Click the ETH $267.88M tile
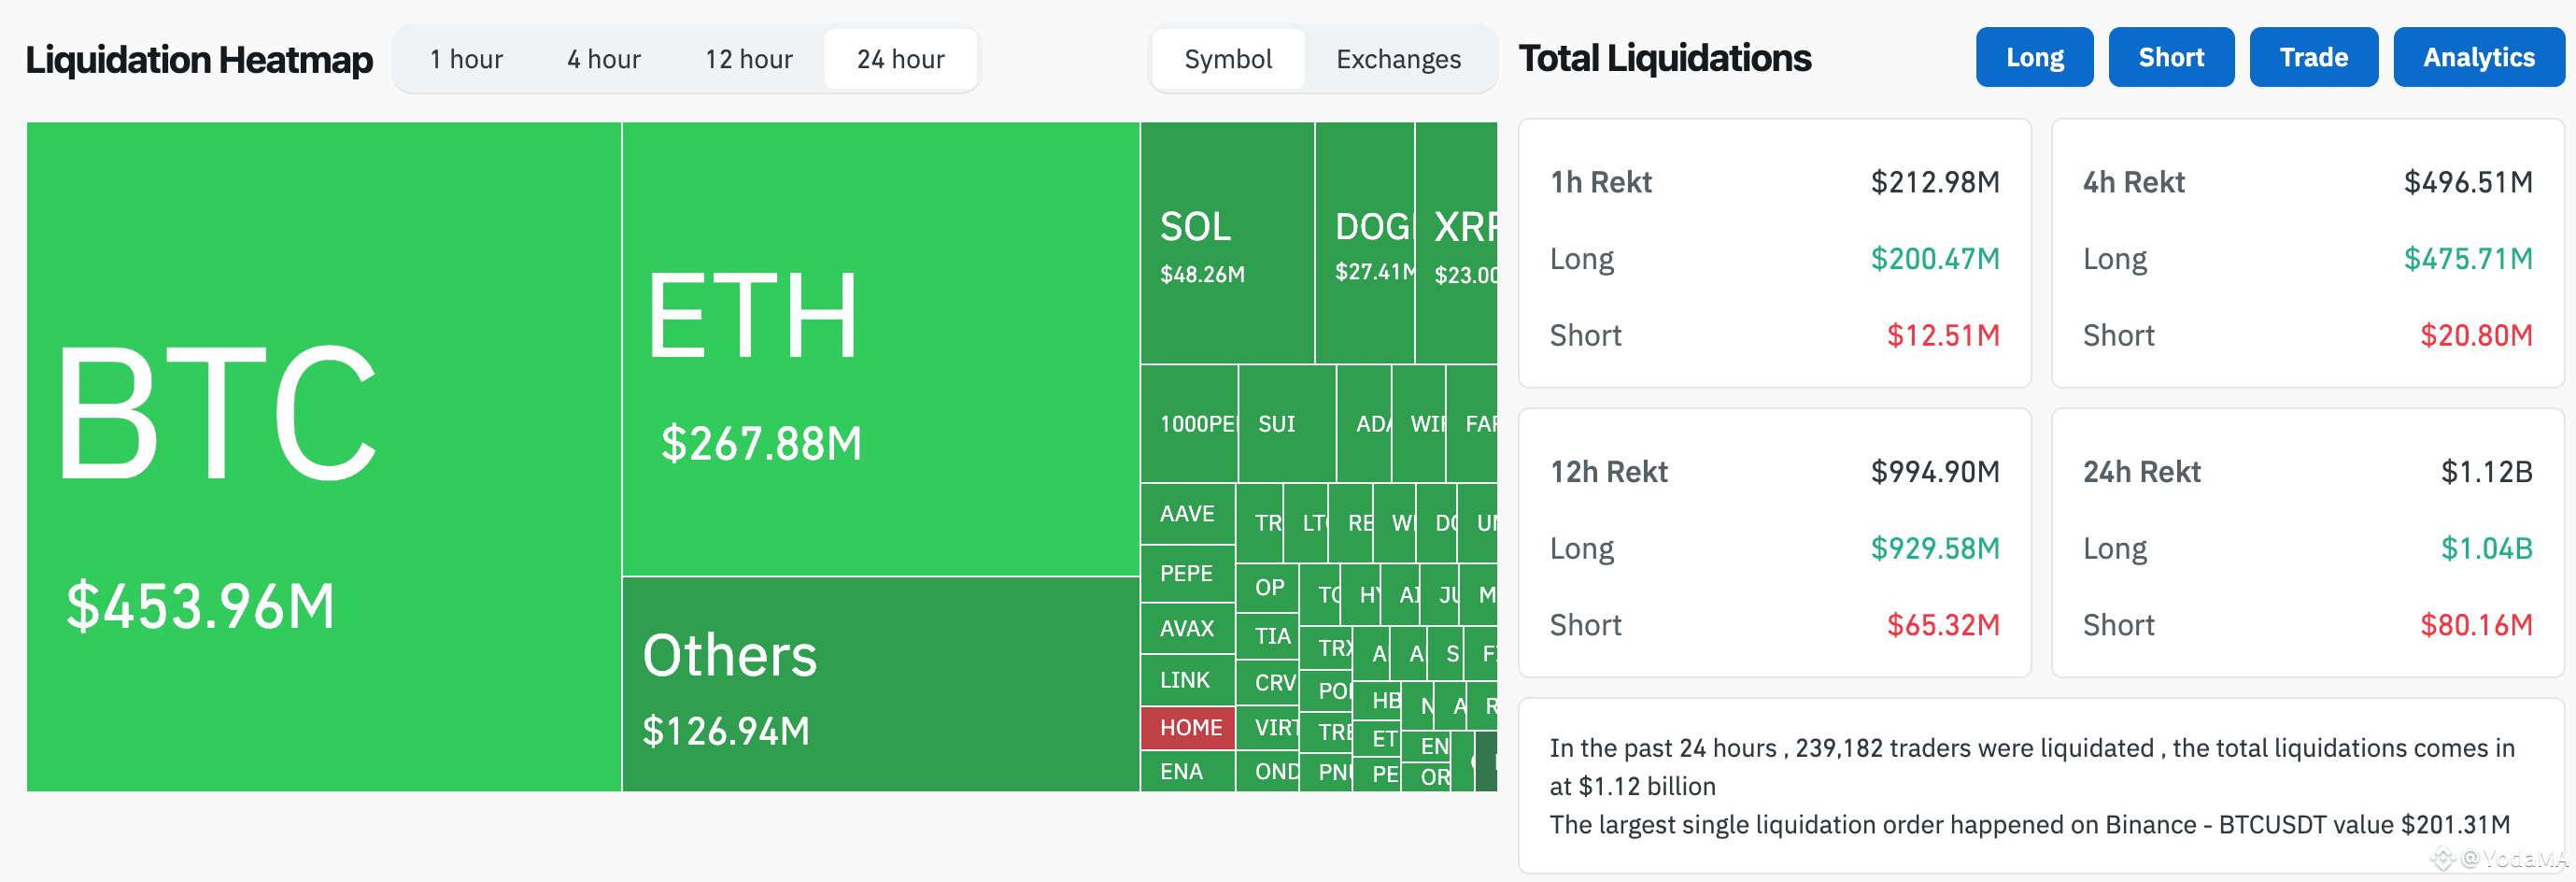The image size is (2576, 882). click(881, 349)
